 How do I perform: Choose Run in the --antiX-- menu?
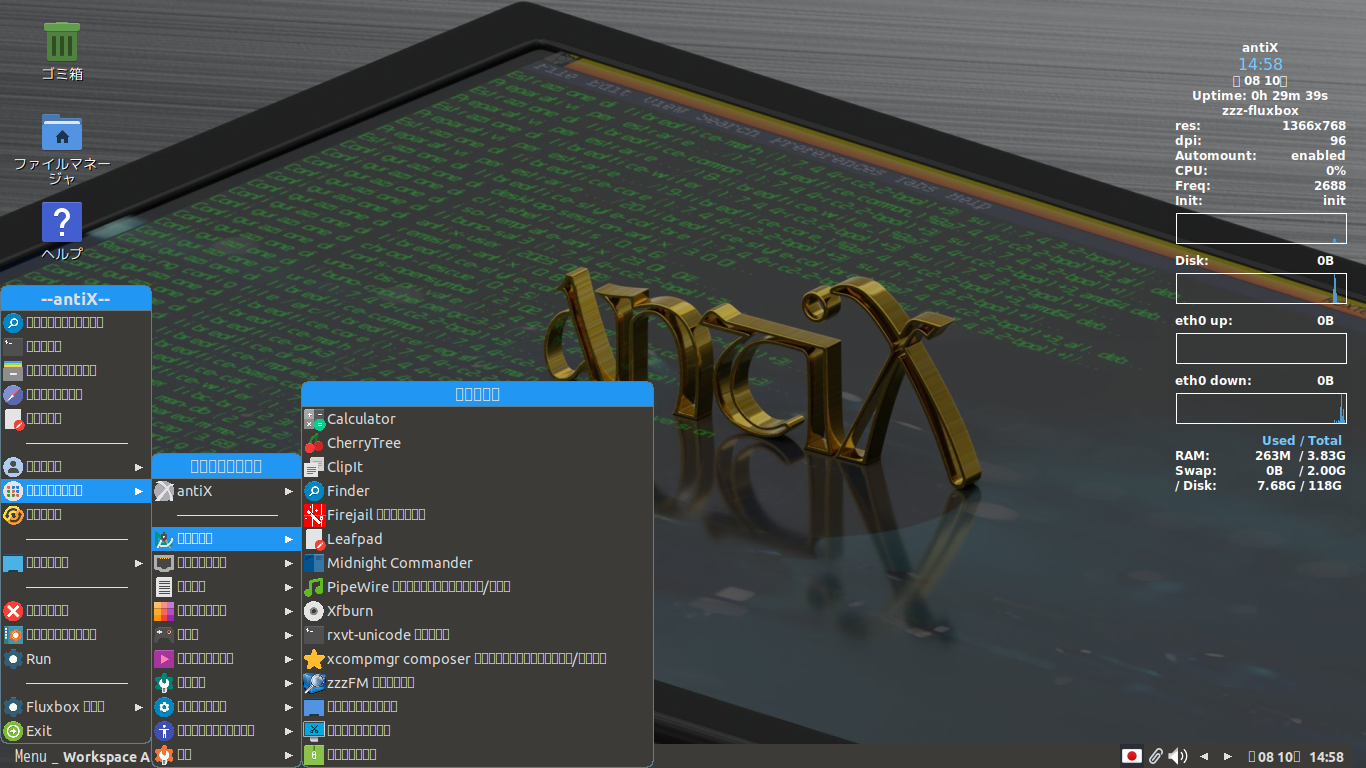click(76, 659)
